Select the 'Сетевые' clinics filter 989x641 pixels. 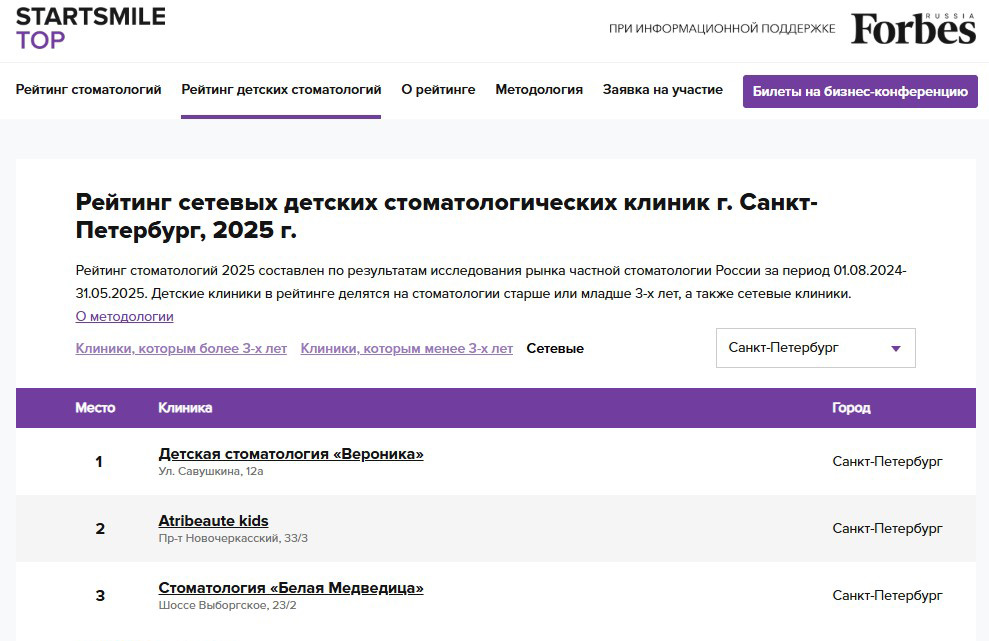(555, 349)
